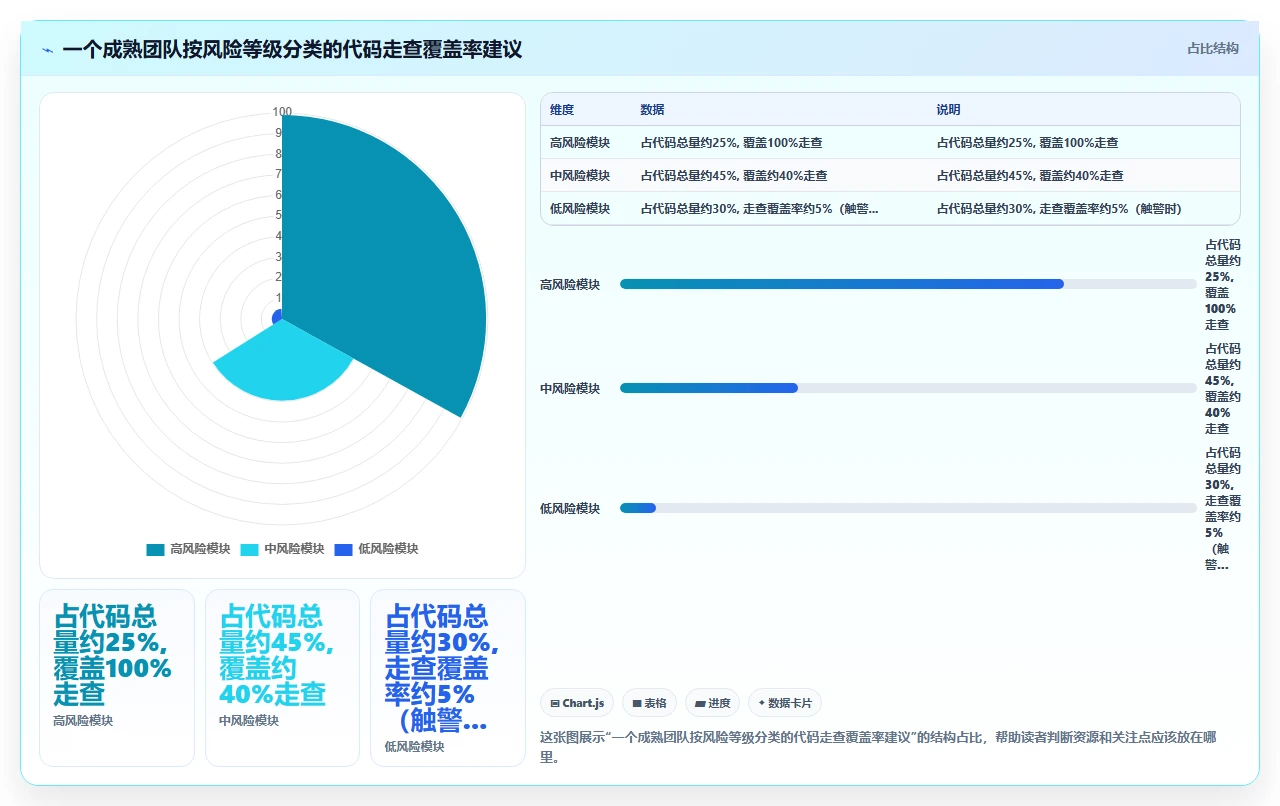The width and height of the screenshot is (1280, 806).
Task: Click value text beside 中风险模块 progress bar
Action: pyautogui.click(x=1223, y=388)
